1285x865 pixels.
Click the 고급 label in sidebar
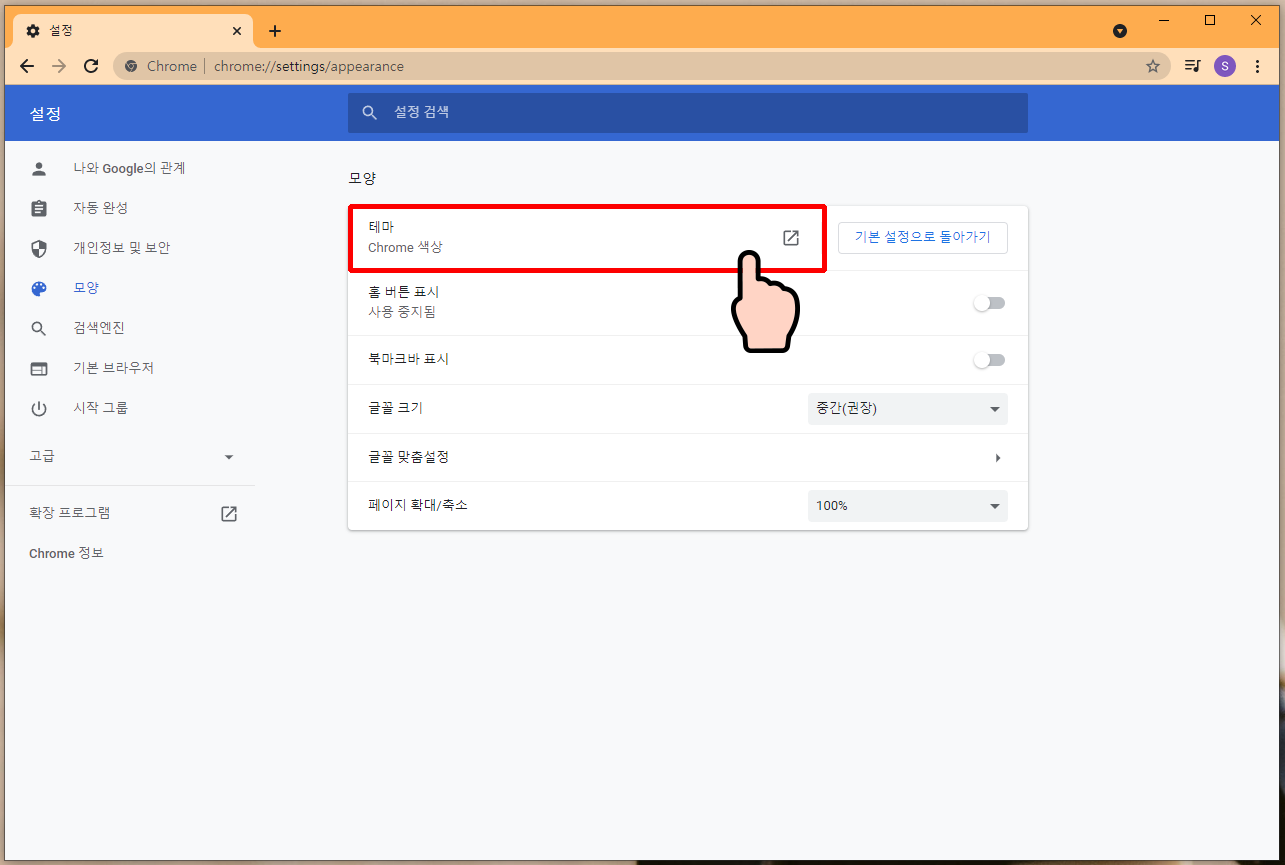(x=42, y=456)
